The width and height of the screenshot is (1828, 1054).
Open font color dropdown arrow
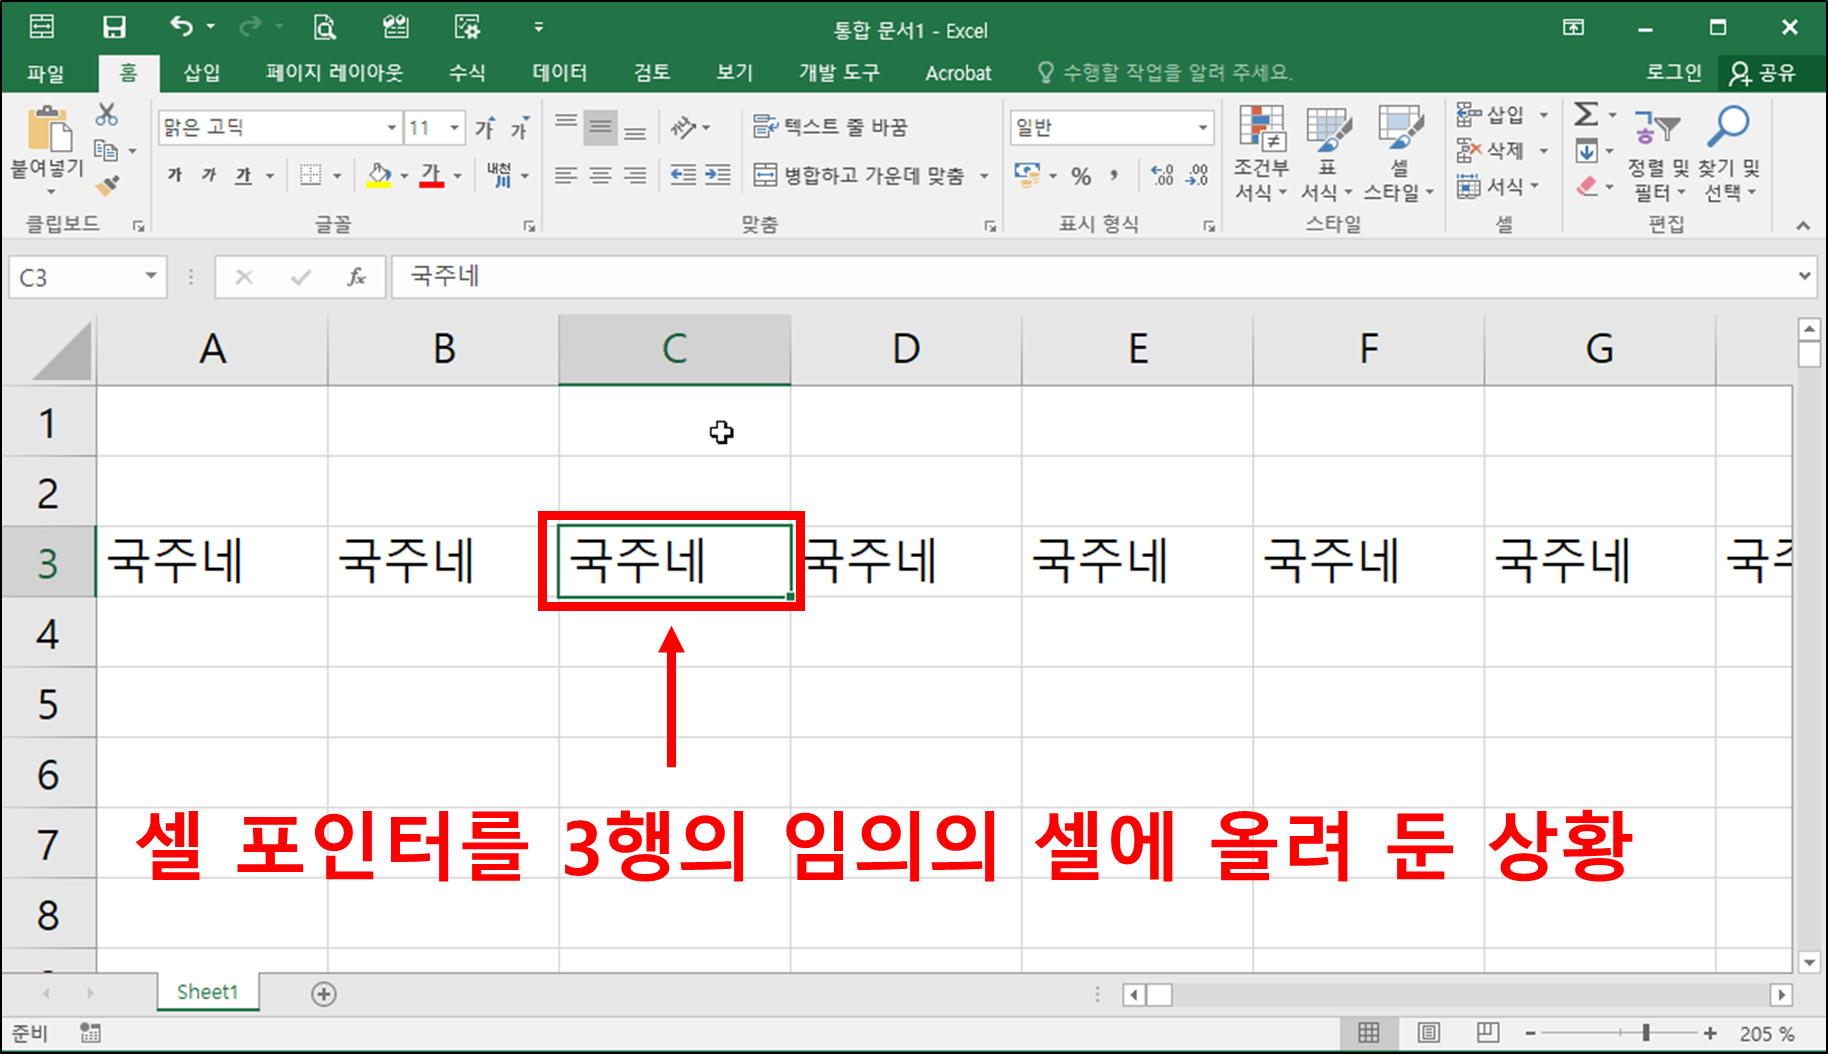click(457, 176)
